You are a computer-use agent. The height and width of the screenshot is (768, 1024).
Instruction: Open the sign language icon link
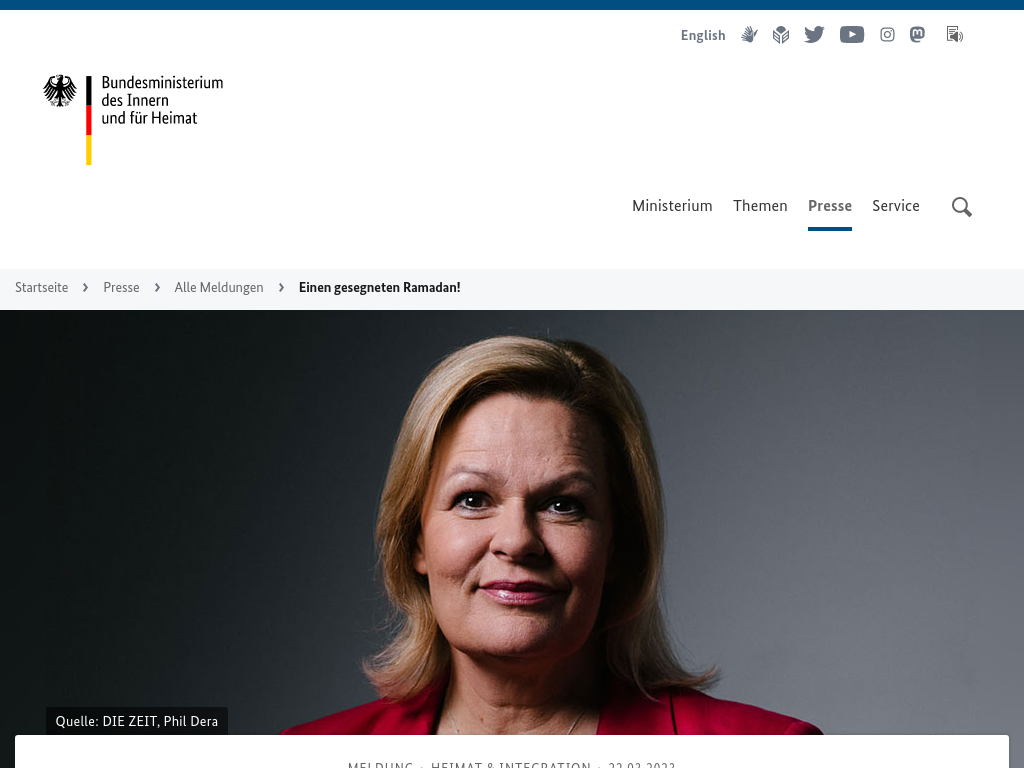point(749,35)
